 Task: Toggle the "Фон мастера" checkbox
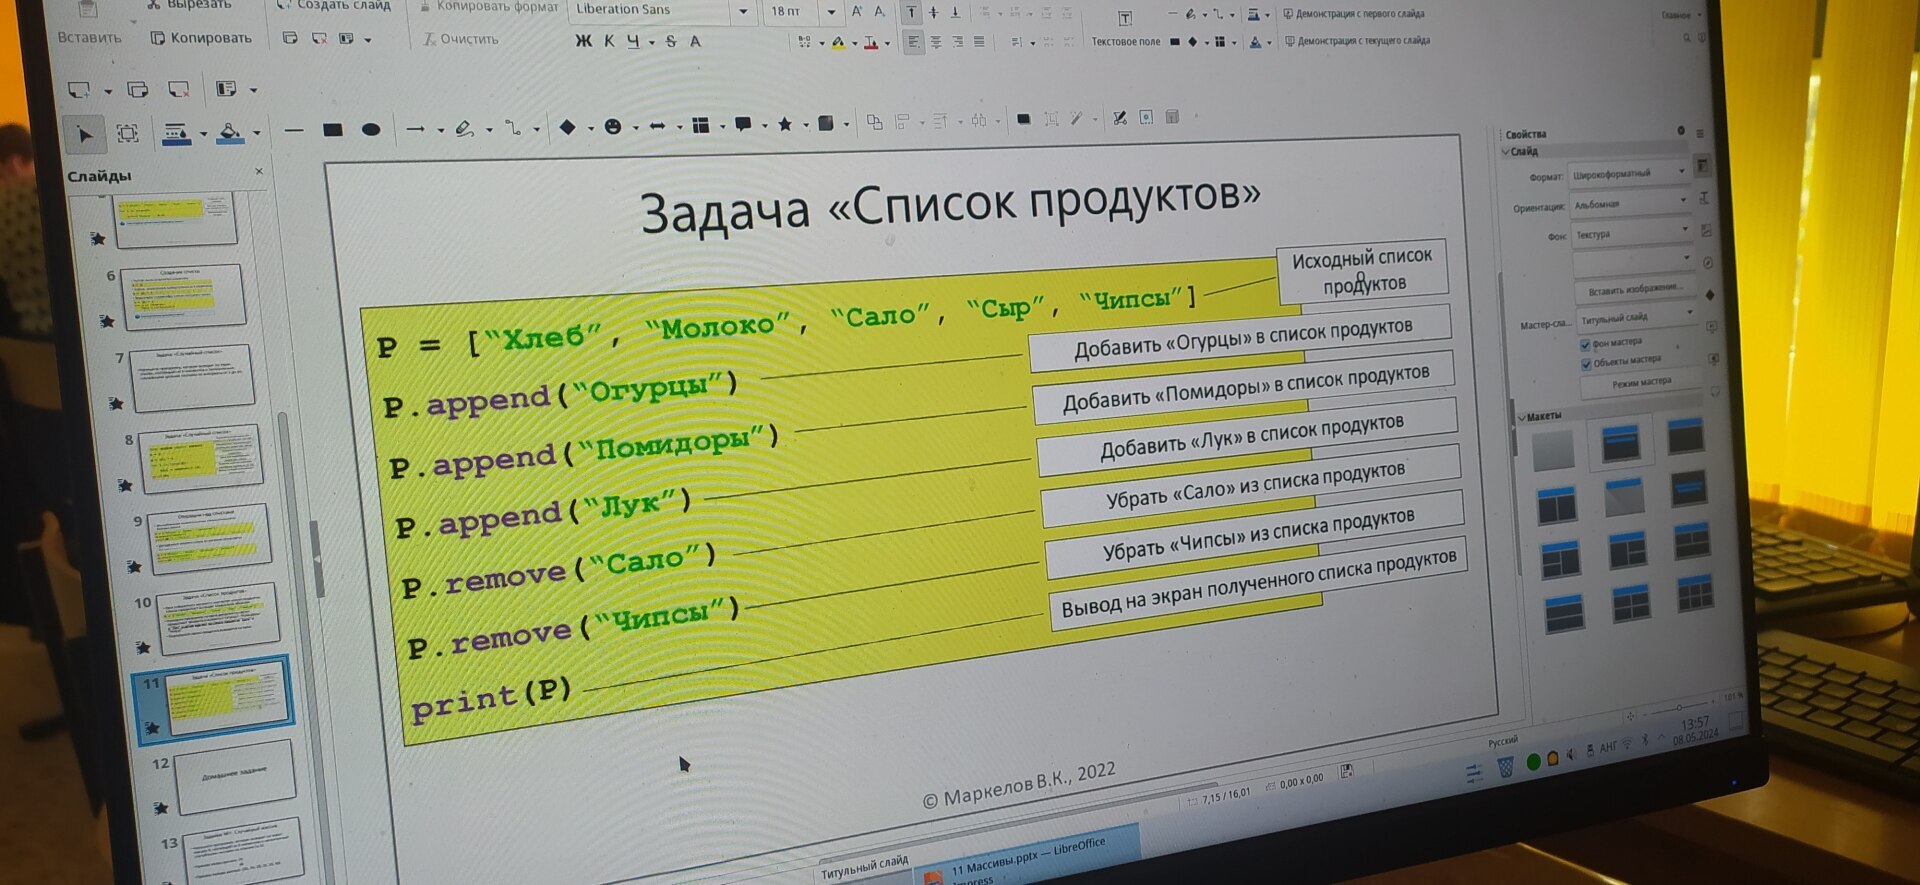pos(1585,345)
